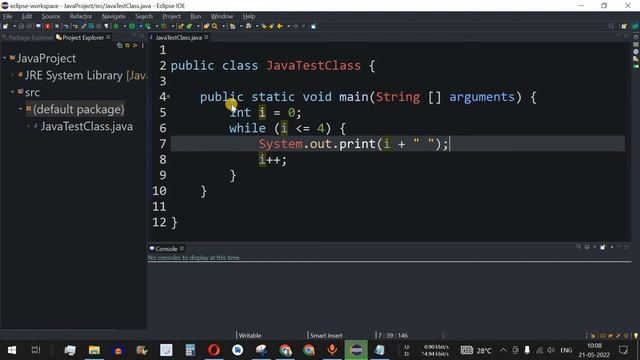Click line number 7 in editor gutter
The width and height of the screenshot is (640, 360).
click(x=162, y=144)
